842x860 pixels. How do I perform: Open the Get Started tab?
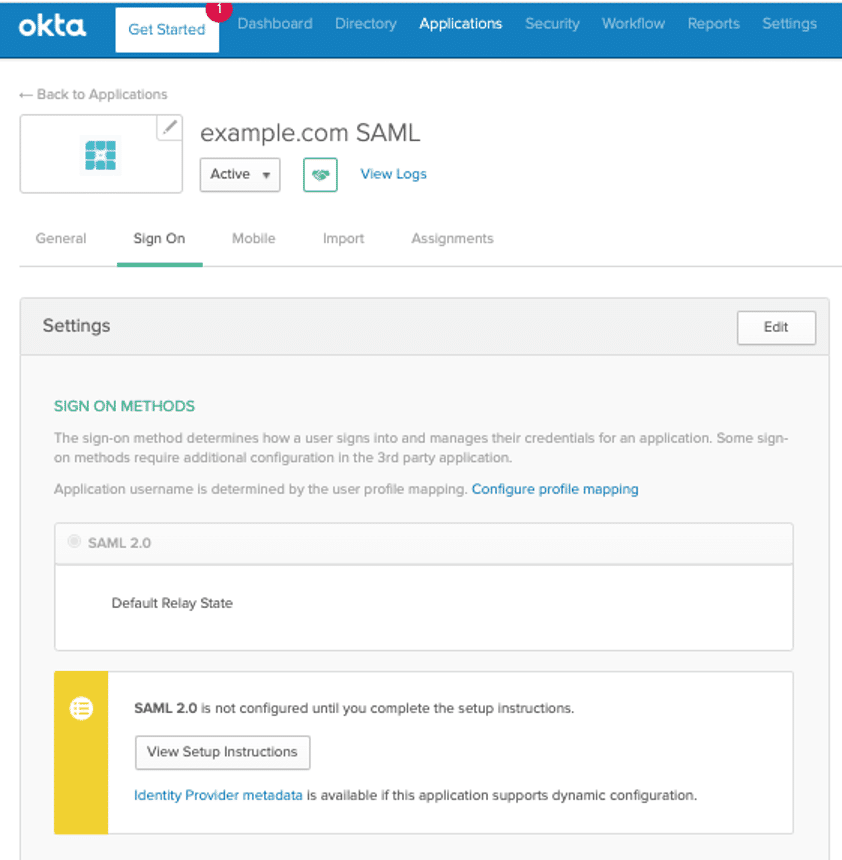click(x=167, y=29)
